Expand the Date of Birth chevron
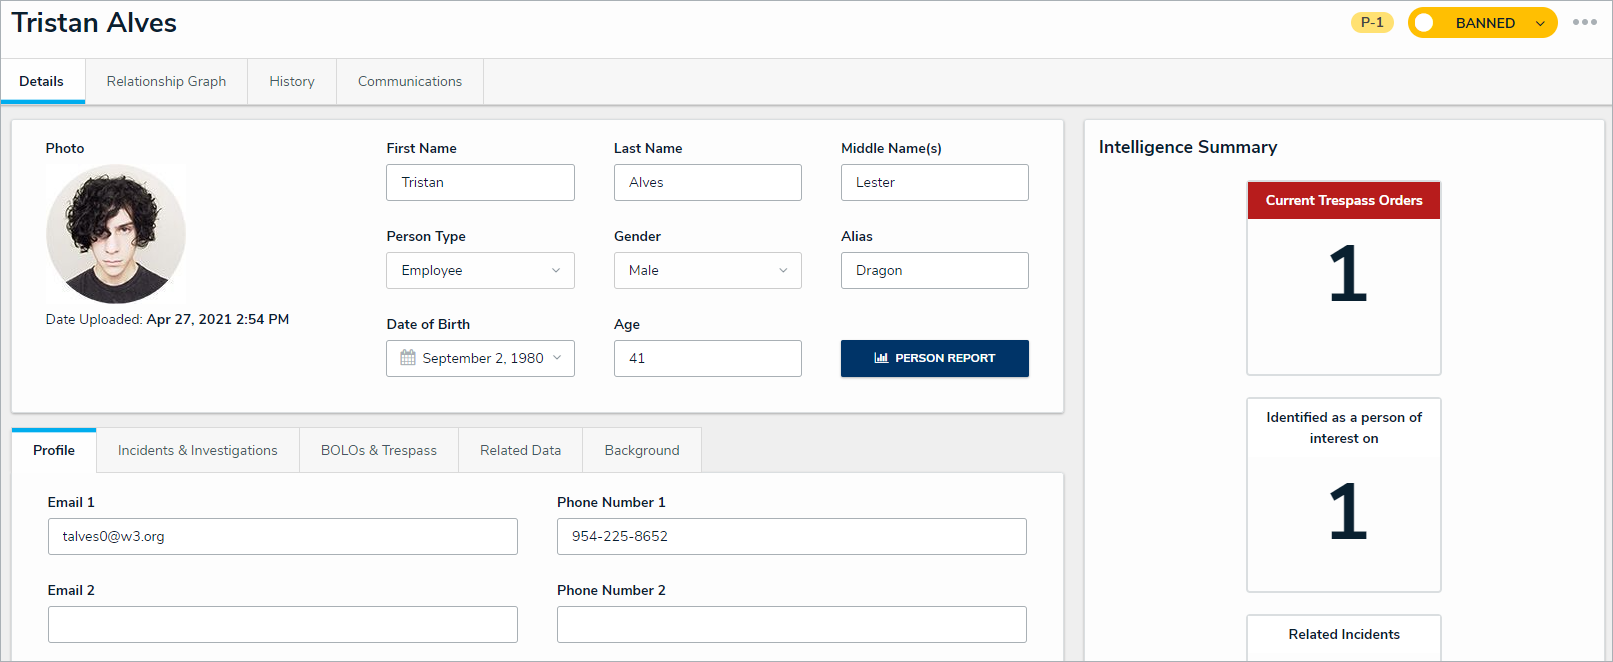Image resolution: width=1613 pixels, height=662 pixels. pyautogui.click(x=557, y=358)
